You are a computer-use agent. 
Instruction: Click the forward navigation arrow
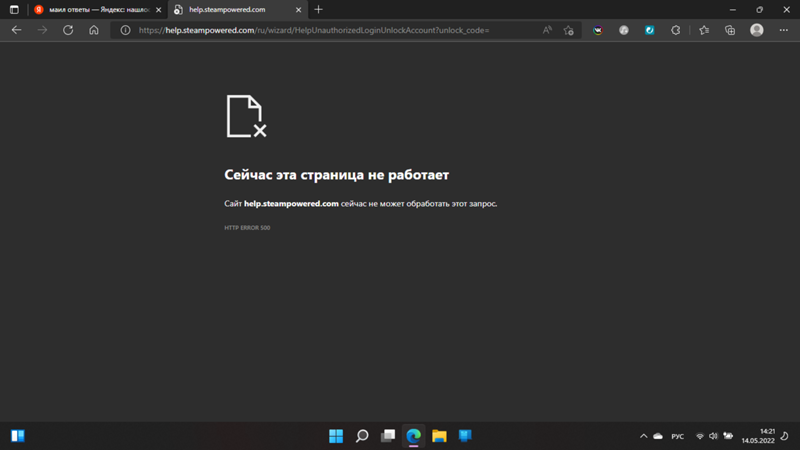click(x=42, y=30)
